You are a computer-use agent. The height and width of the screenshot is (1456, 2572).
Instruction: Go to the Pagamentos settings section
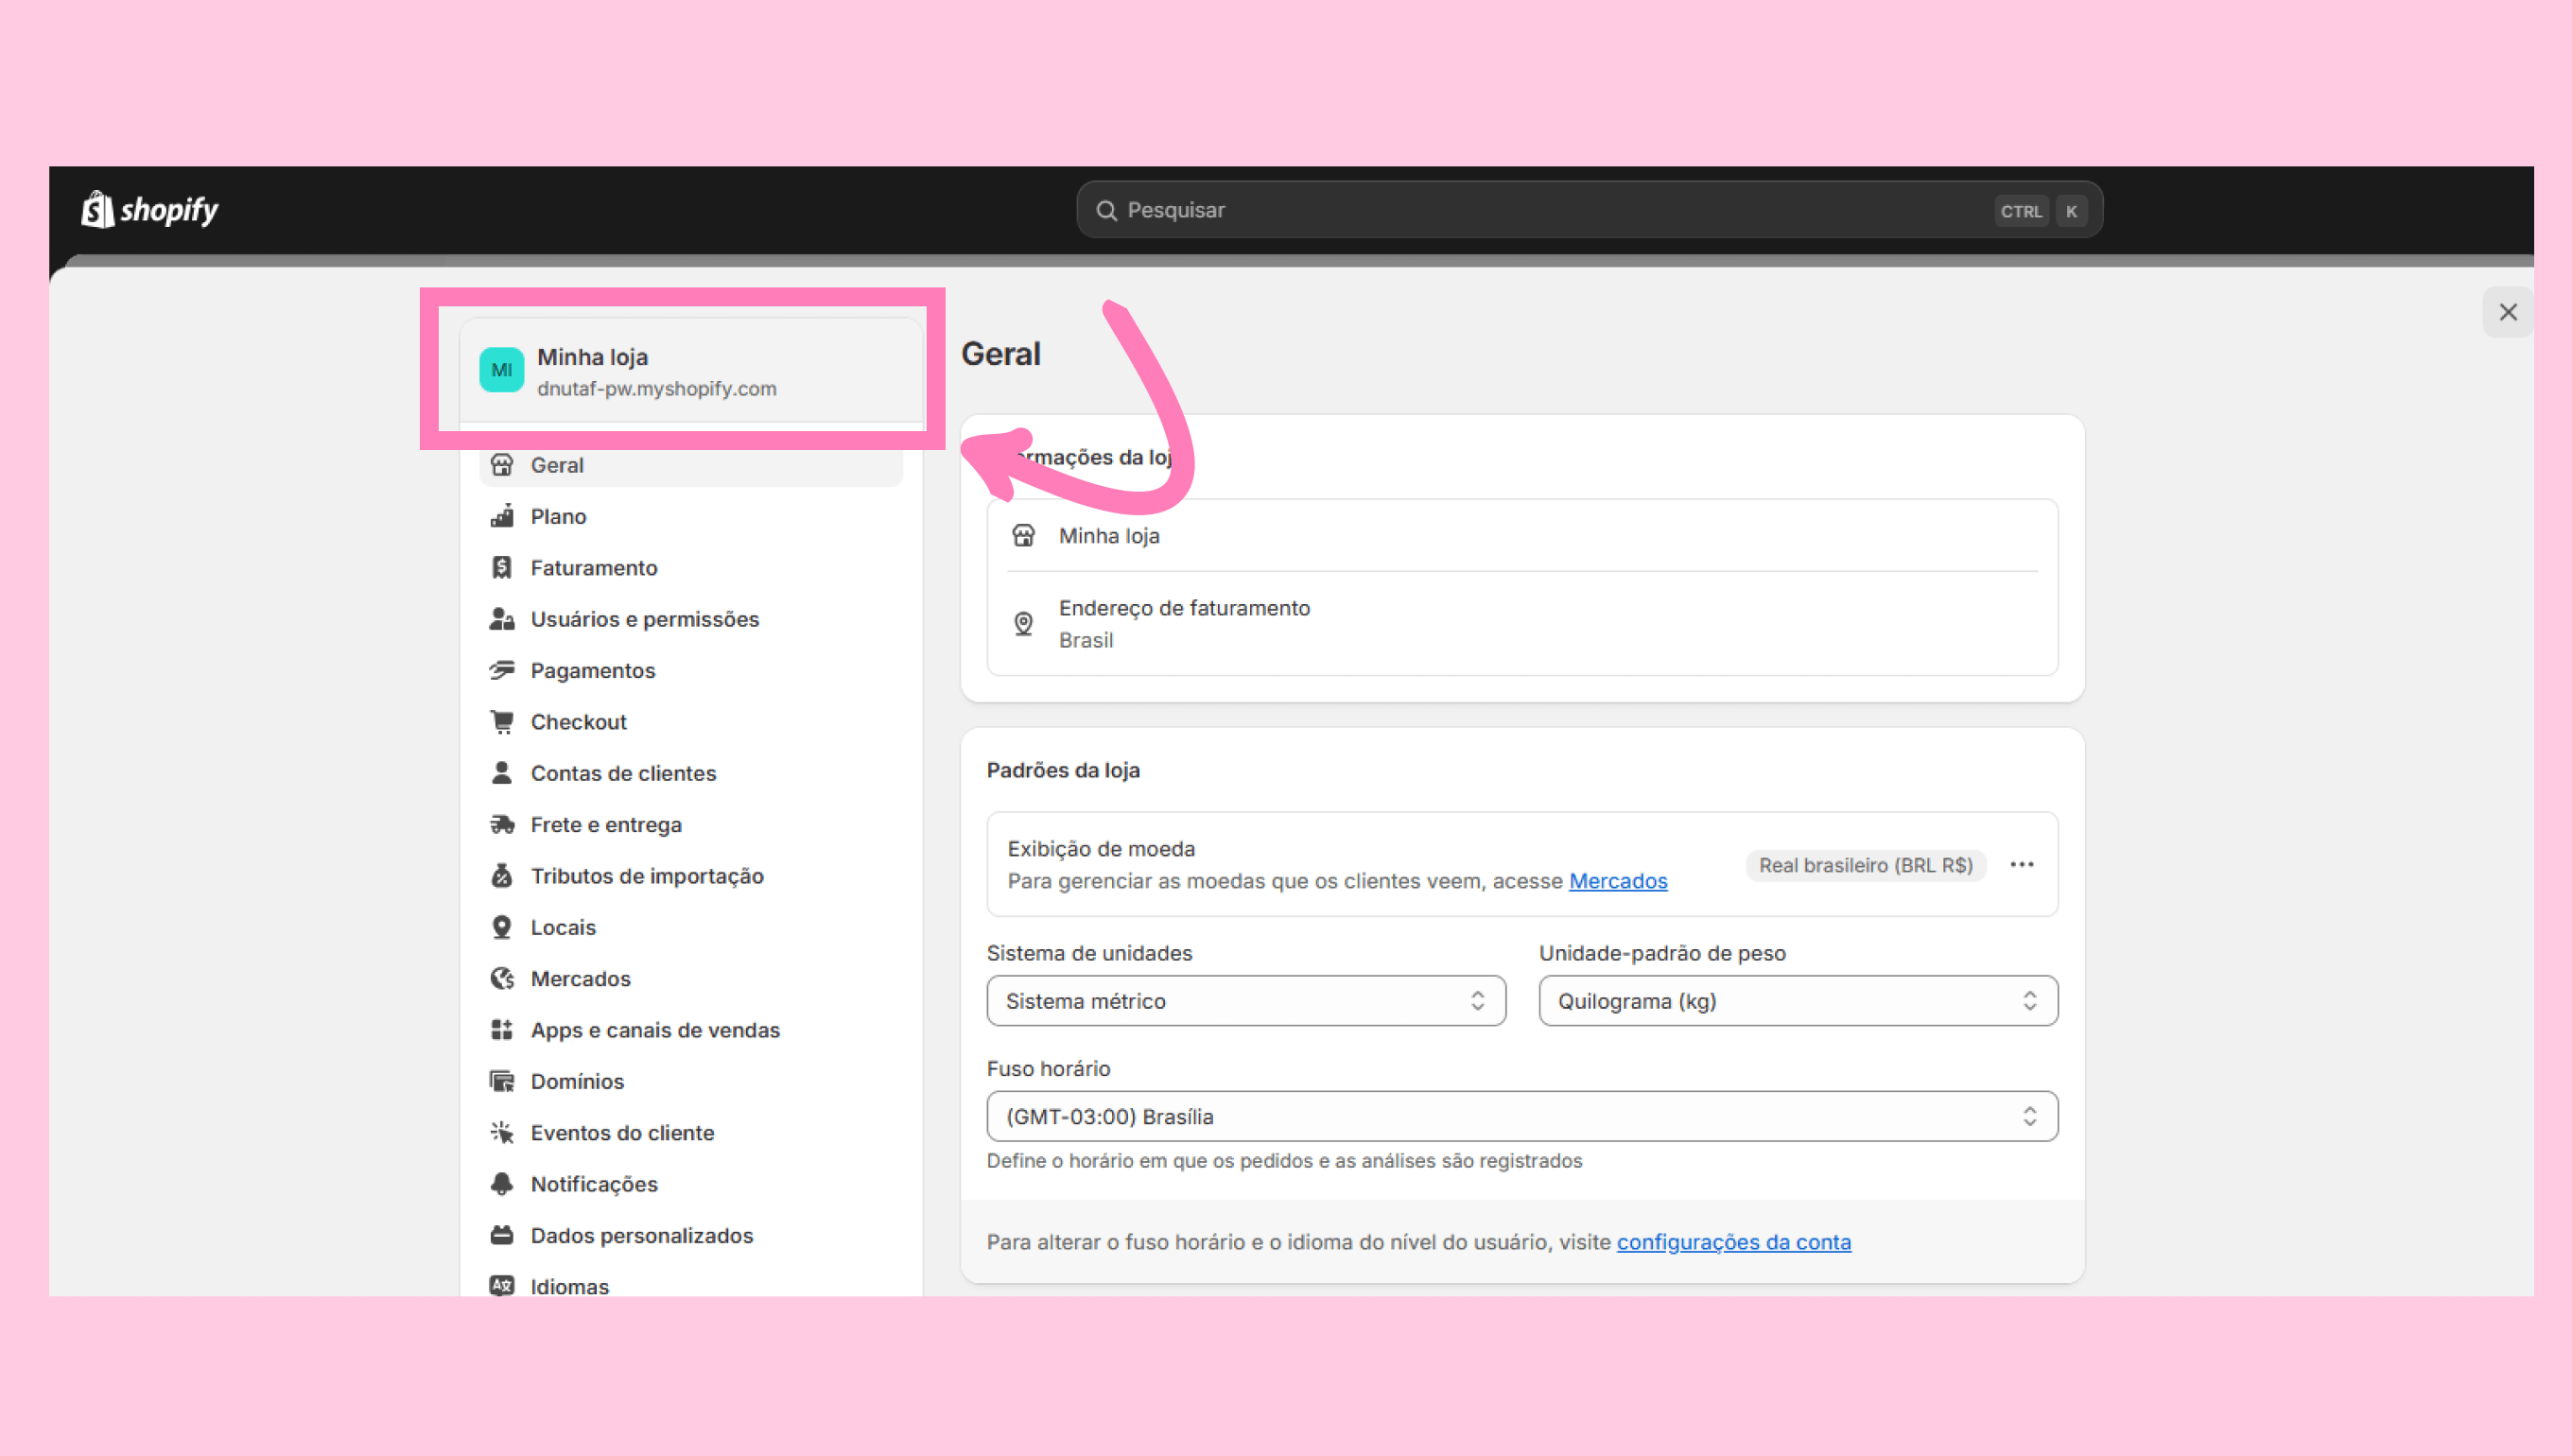click(x=593, y=671)
